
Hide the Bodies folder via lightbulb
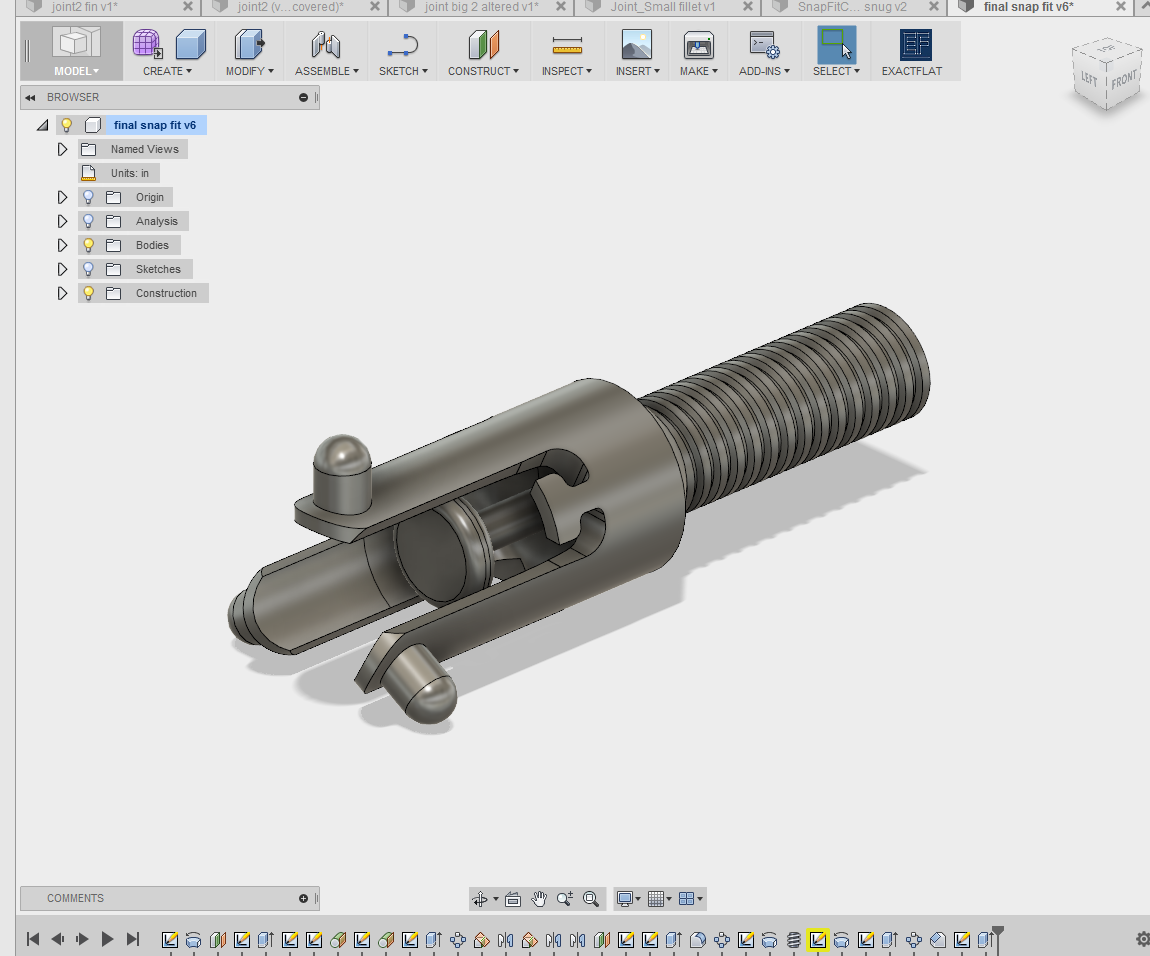click(x=88, y=245)
